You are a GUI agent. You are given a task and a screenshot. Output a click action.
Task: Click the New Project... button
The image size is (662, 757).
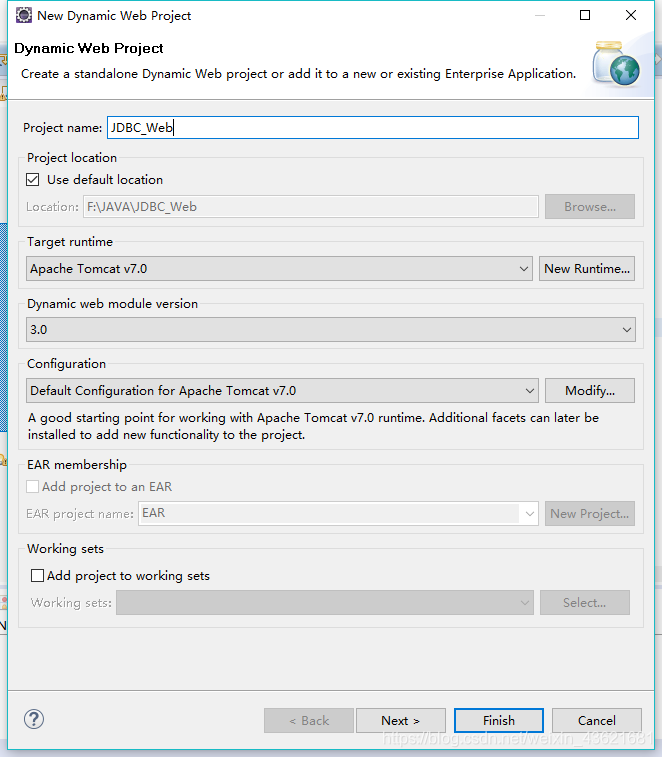[590, 514]
